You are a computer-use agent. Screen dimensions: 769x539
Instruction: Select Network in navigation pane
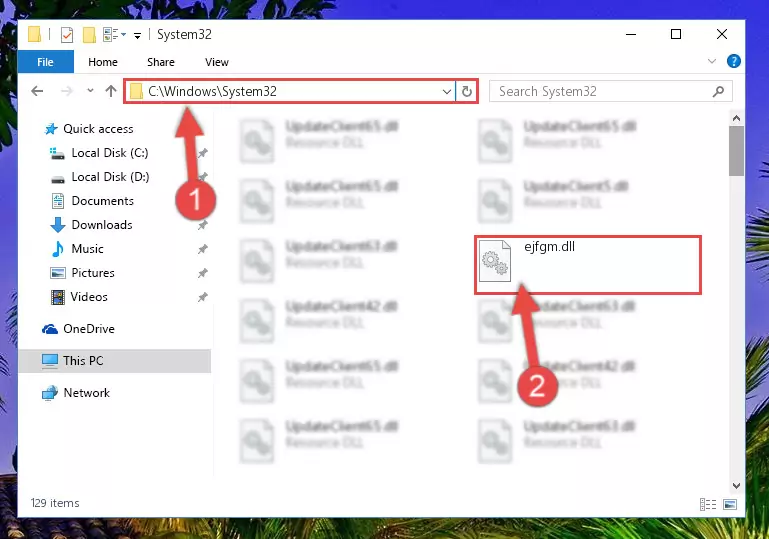pos(86,393)
